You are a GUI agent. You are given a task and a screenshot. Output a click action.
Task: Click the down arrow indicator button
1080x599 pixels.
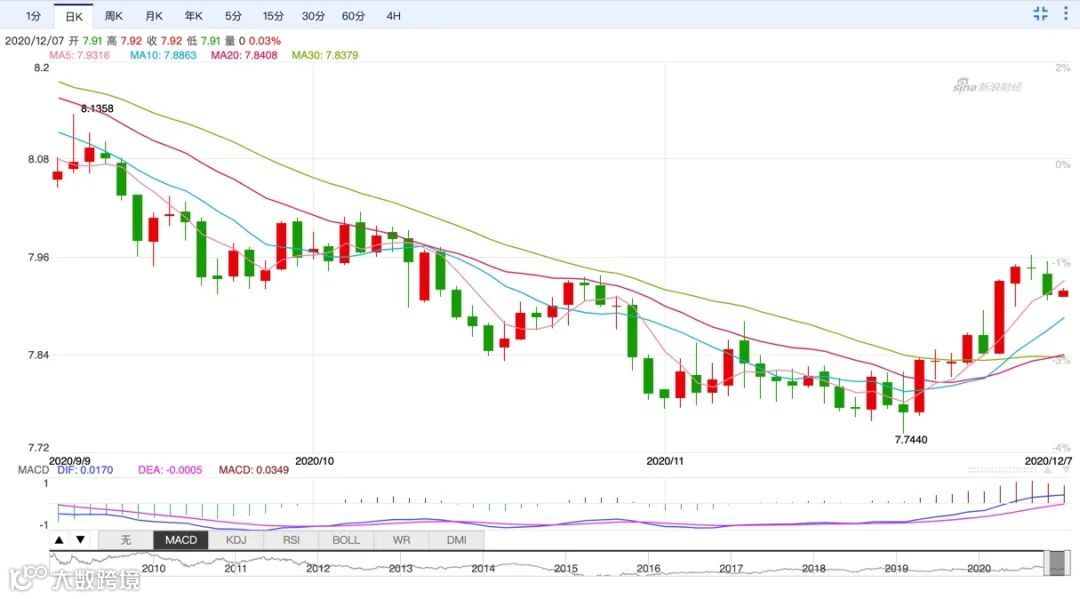81,540
